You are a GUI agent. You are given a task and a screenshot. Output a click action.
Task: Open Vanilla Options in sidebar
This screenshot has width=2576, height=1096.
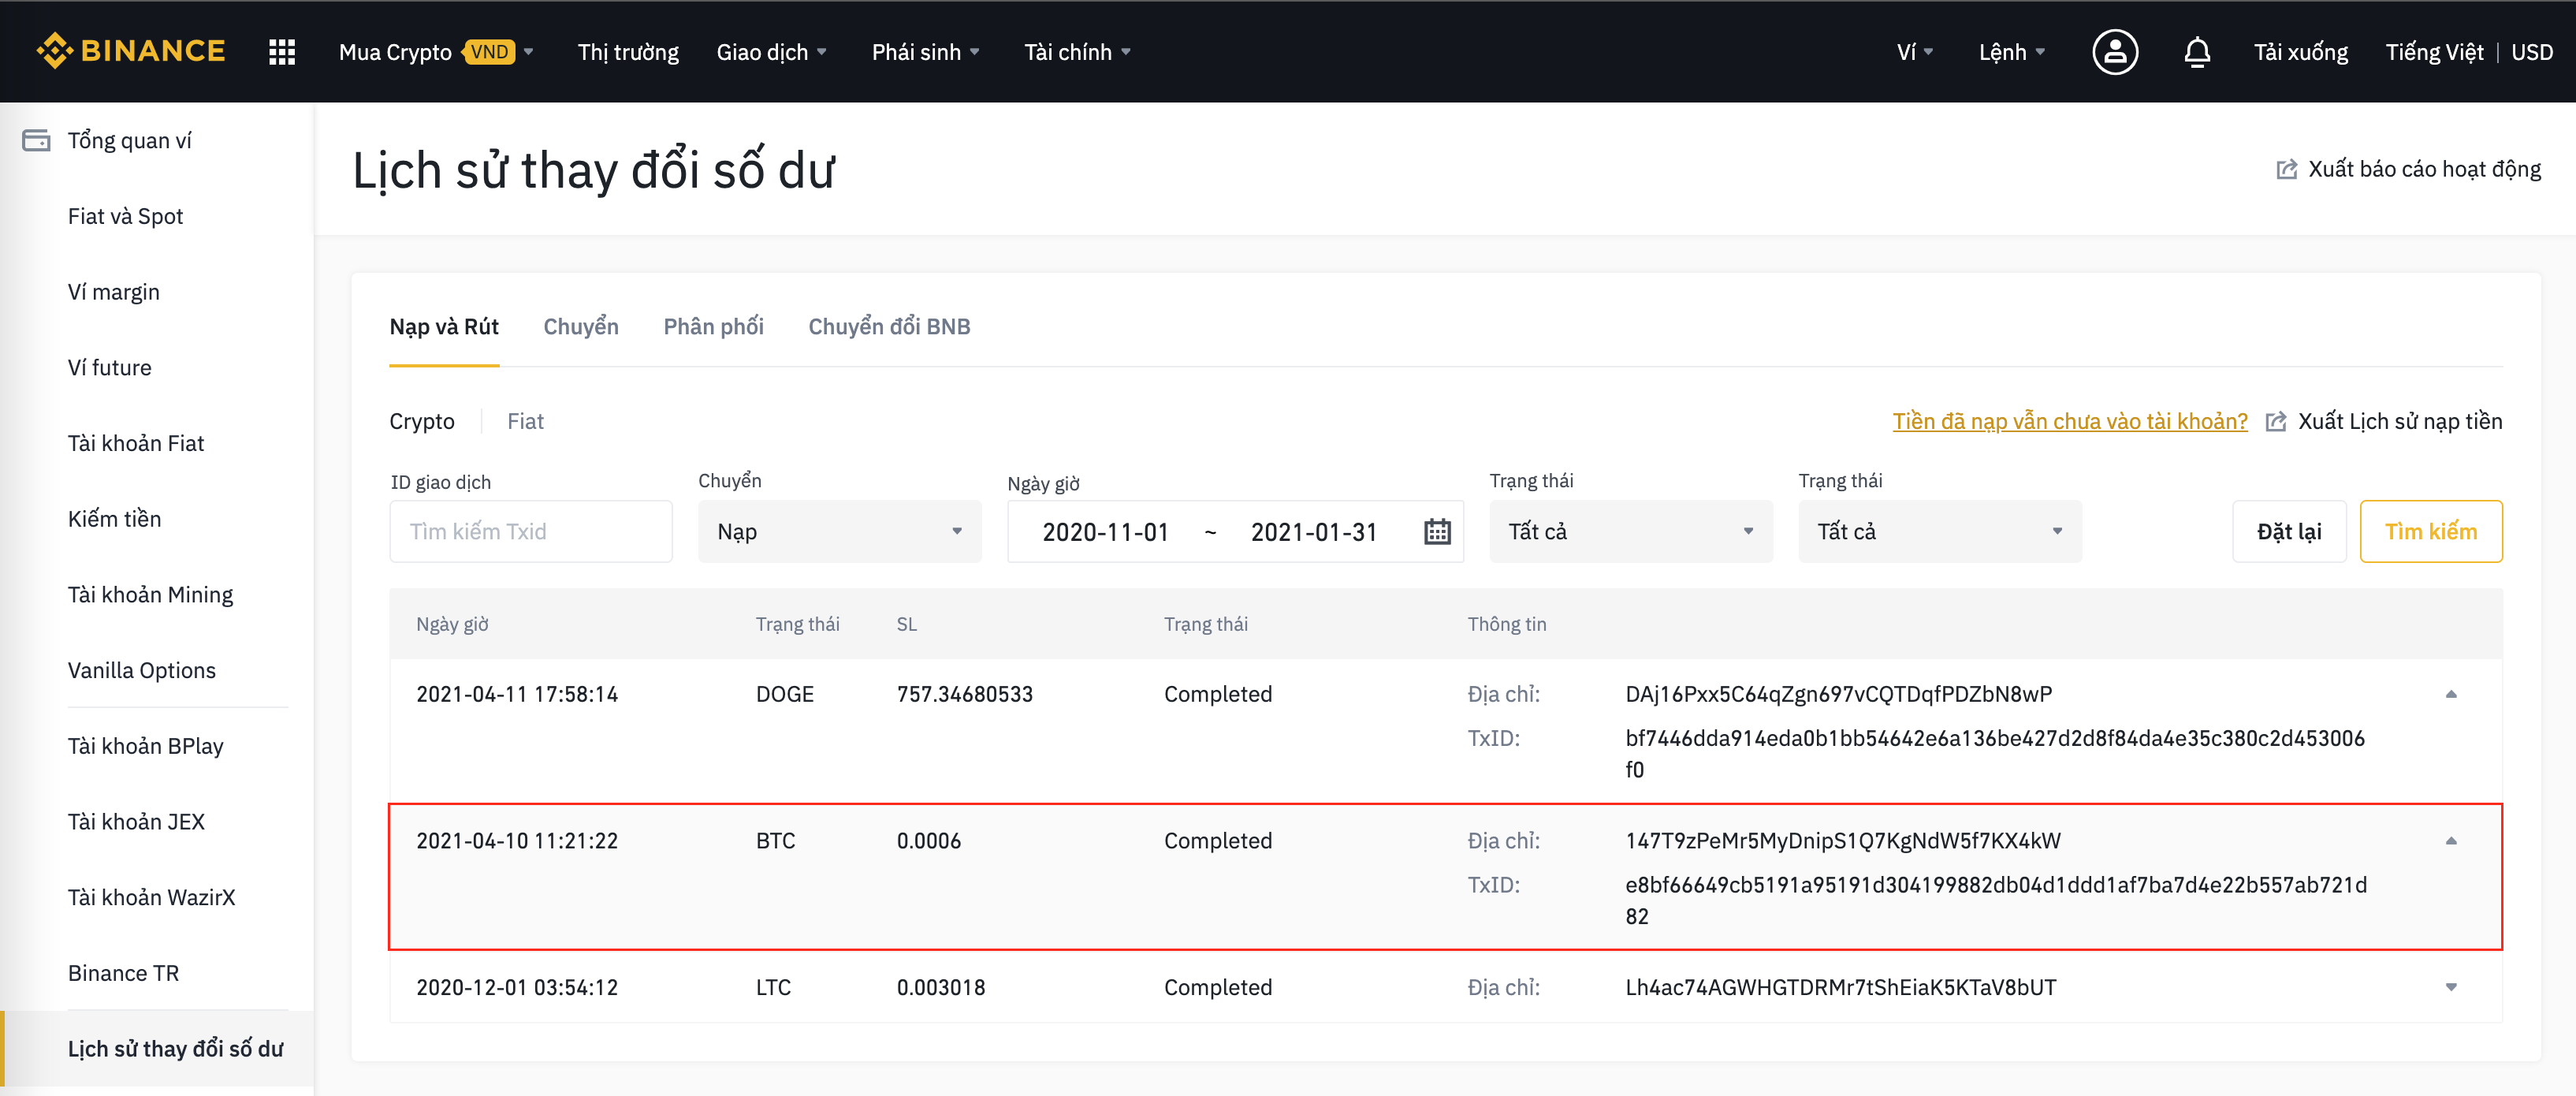click(x=141, y=670)
